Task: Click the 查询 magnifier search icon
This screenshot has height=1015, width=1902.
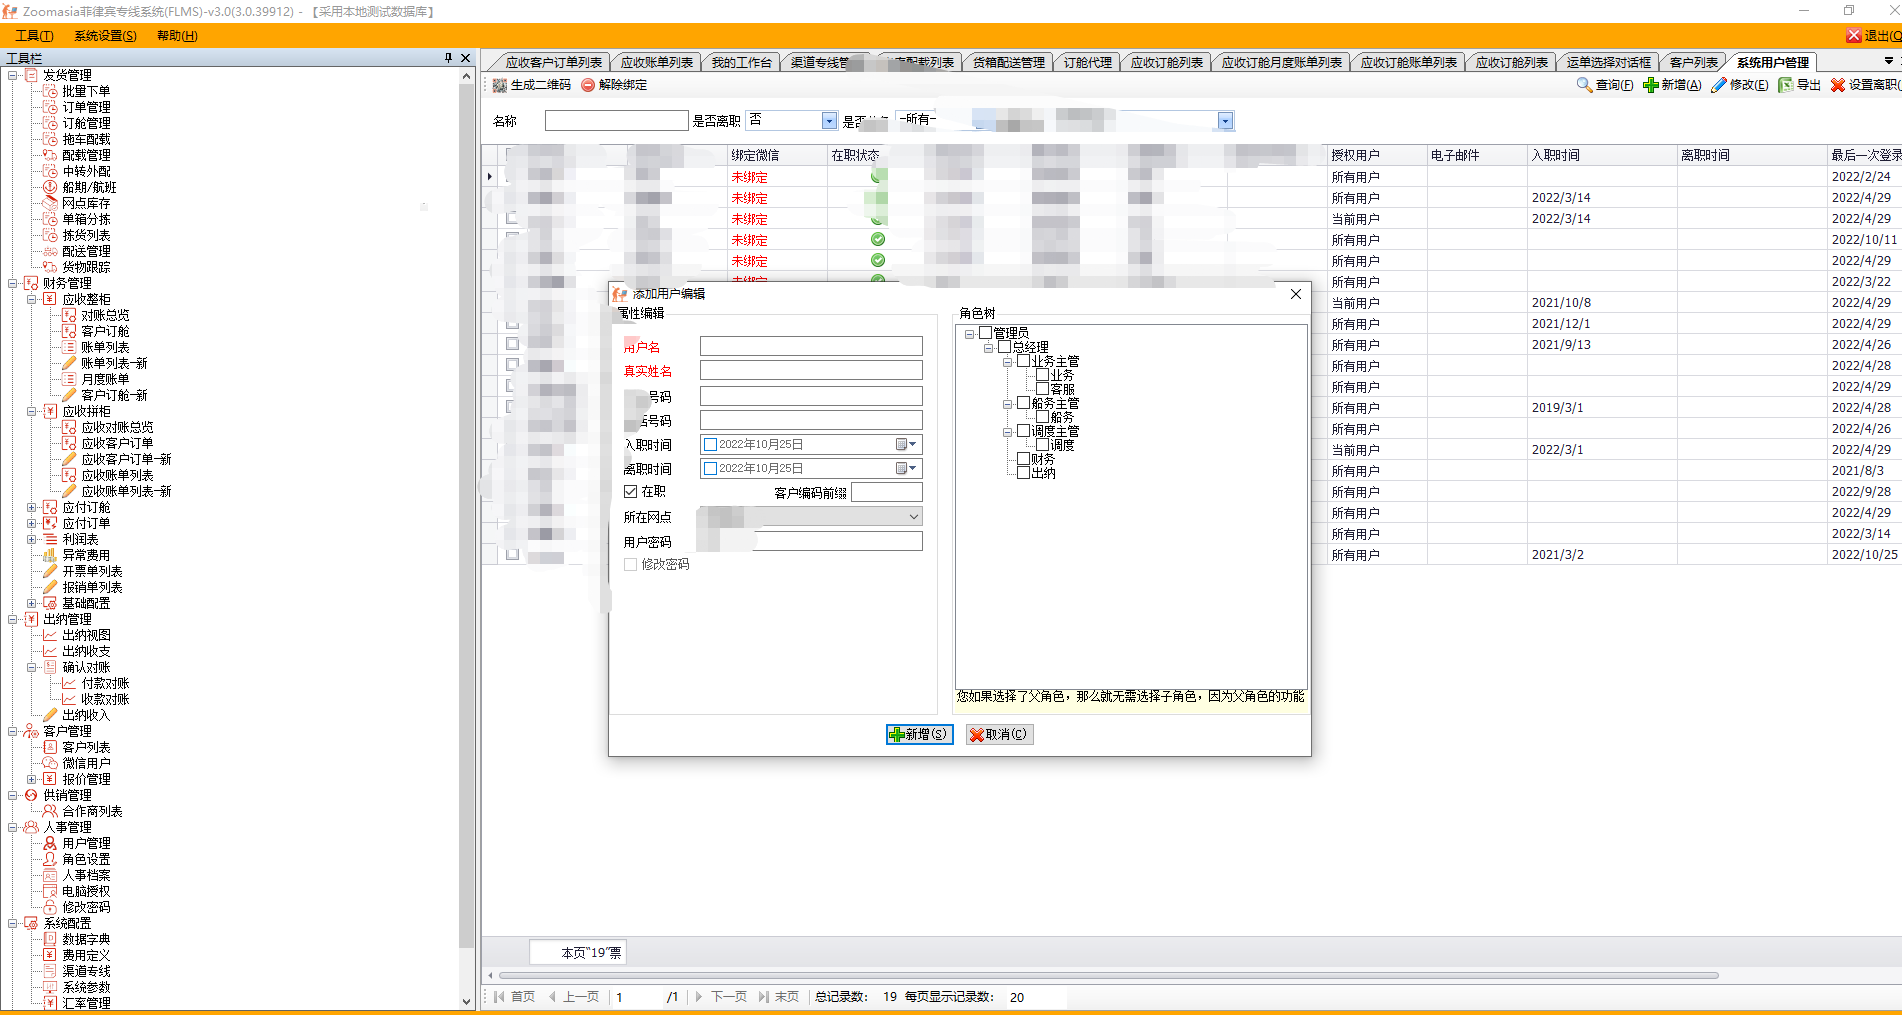Action: (1584, 86)
